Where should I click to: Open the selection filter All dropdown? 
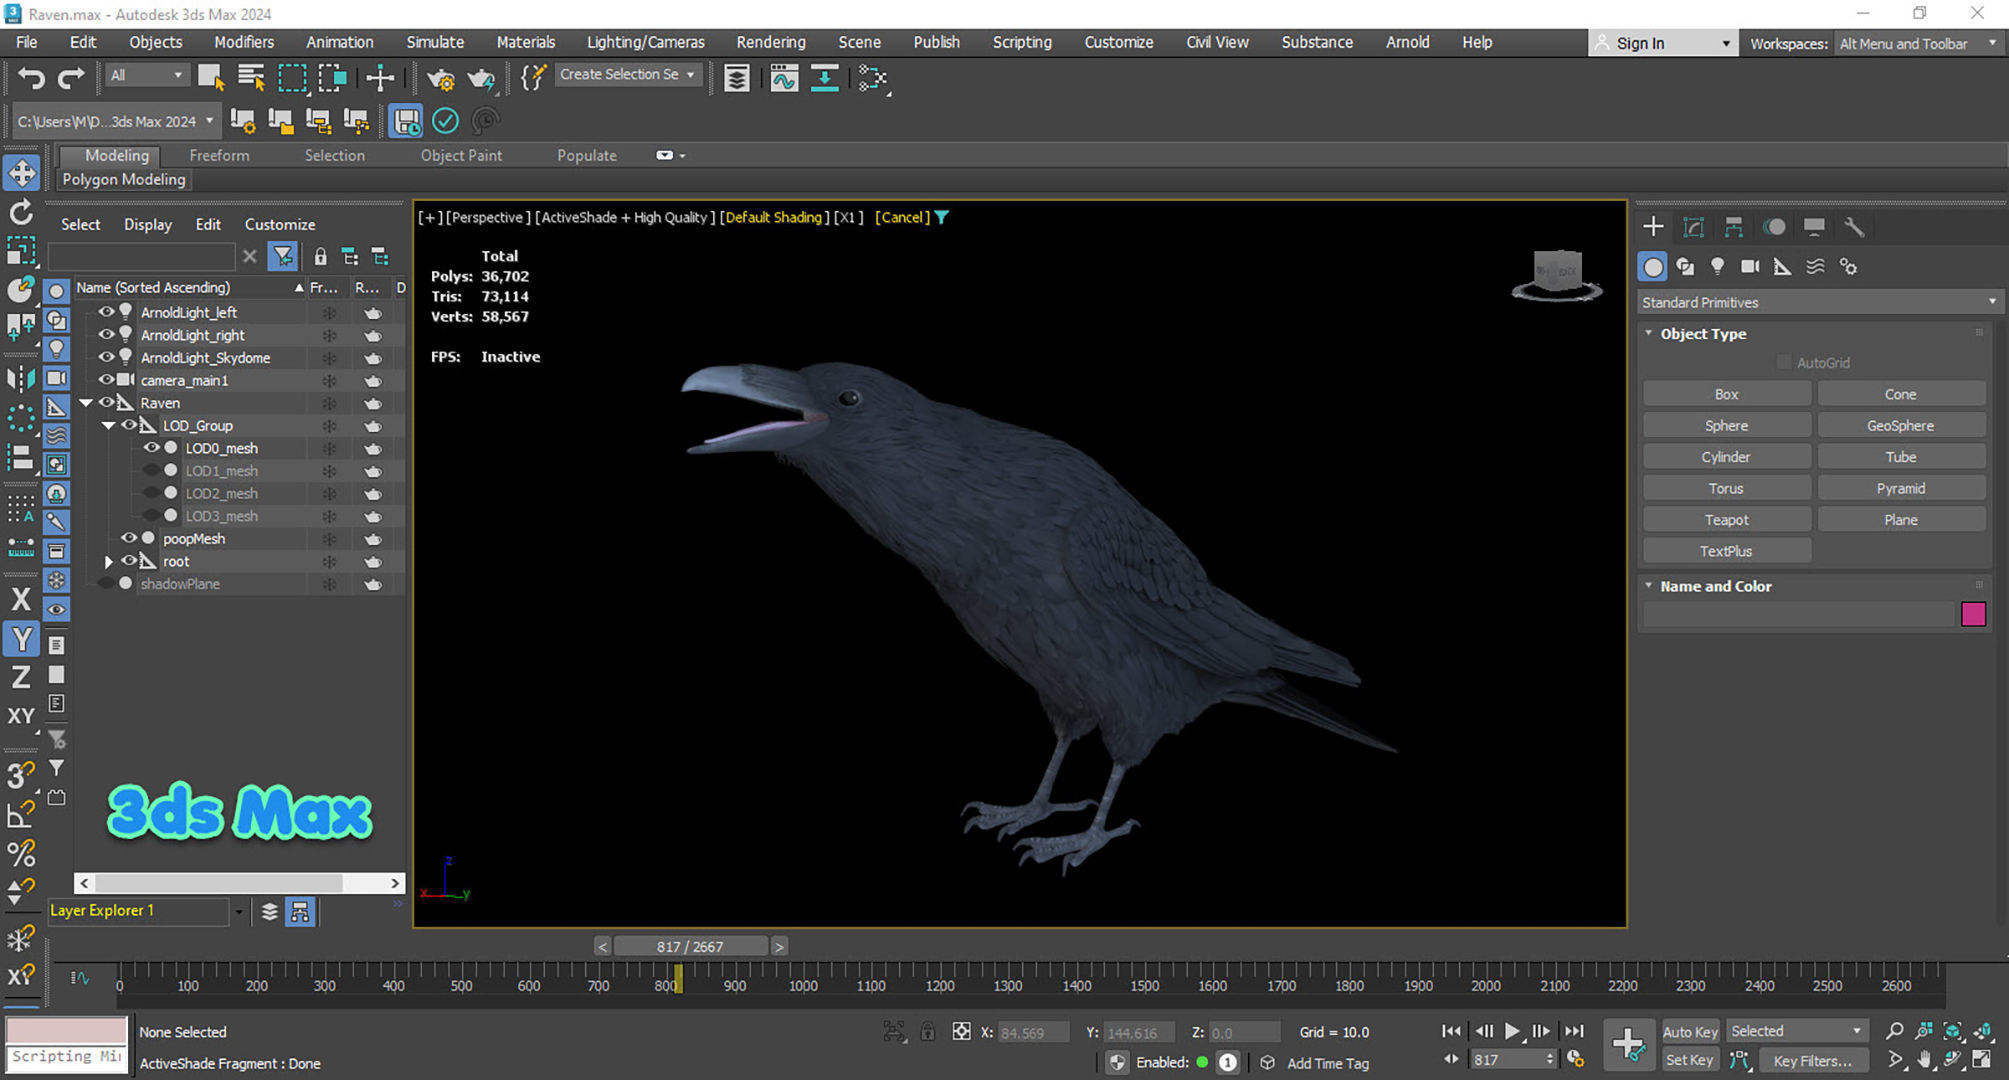point(147,75)
